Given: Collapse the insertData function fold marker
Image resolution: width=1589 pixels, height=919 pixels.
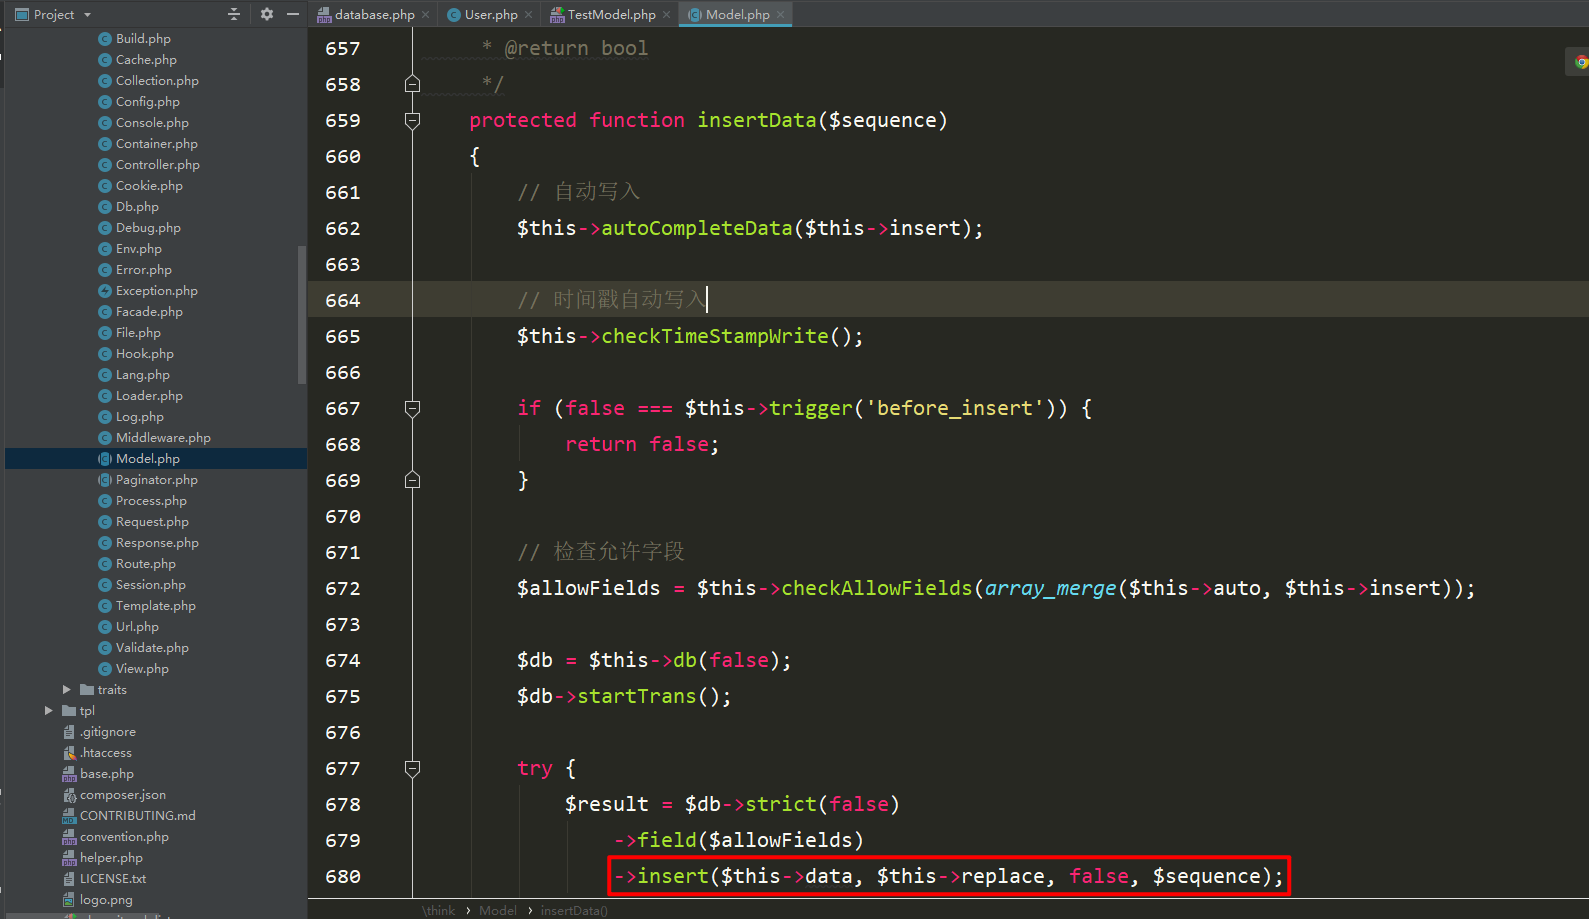Looking at the screenshot, I should (412, 121).
